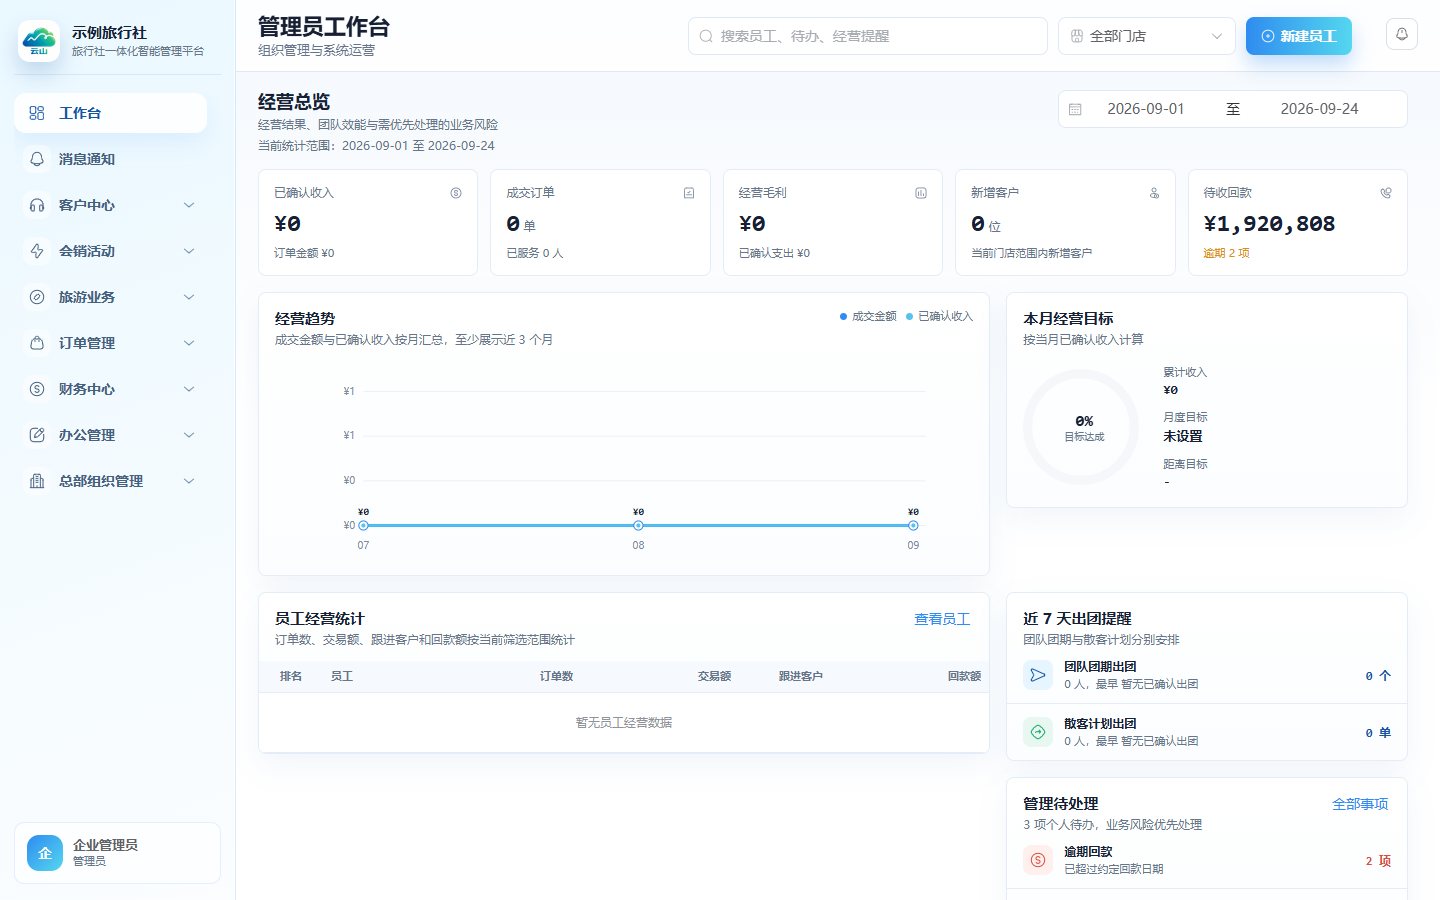
Task: Expand the 客户中心 menu
Action: point(111,205)
